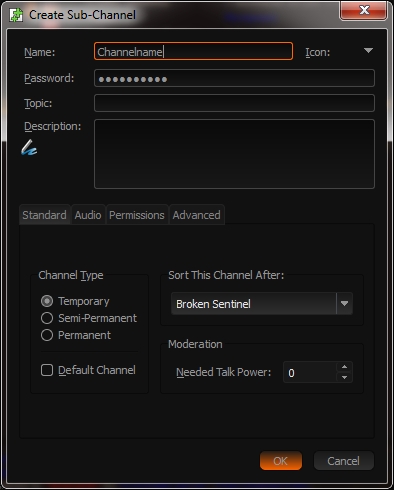The height and width of the screenshot is (490, 394).
Task: Close the Create Sub-Channel dialog
Action: (x=363, y=10)
